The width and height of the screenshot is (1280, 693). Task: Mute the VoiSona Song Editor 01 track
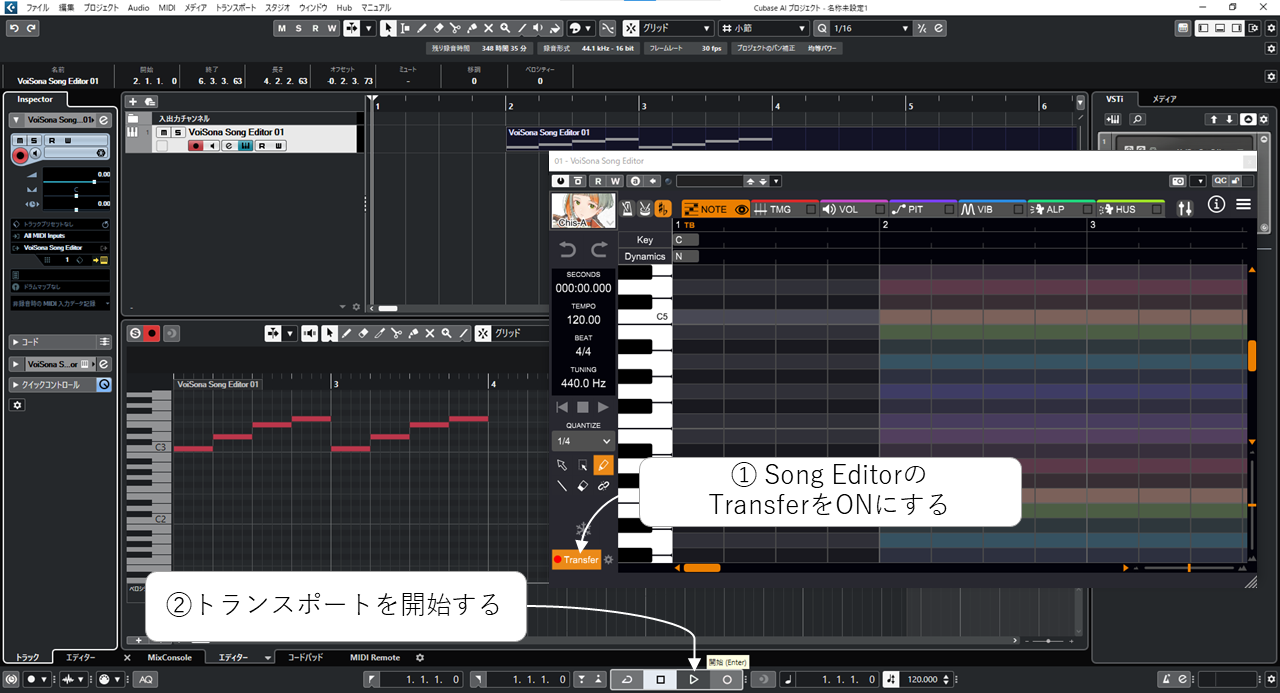163,132
